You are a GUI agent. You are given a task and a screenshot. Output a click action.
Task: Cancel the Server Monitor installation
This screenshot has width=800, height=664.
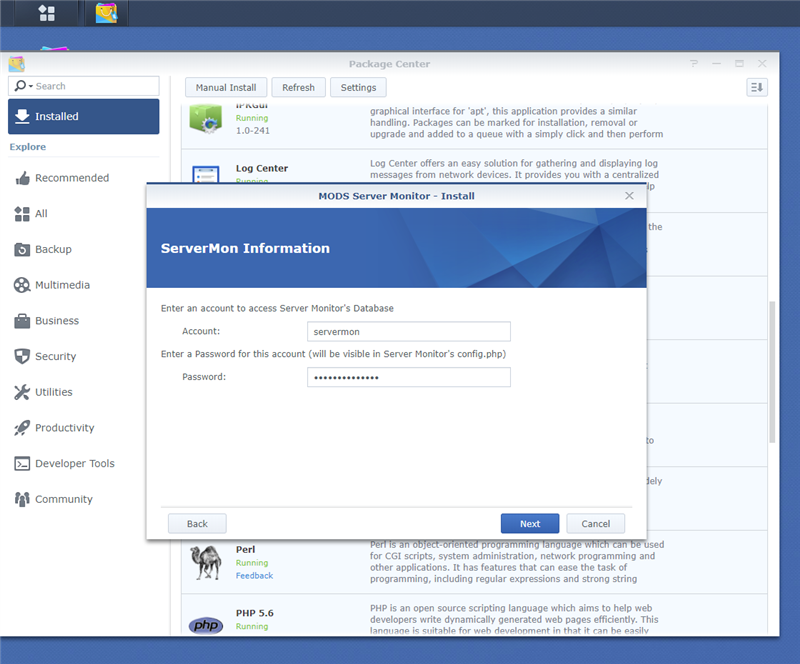click(x=595, y=524)
